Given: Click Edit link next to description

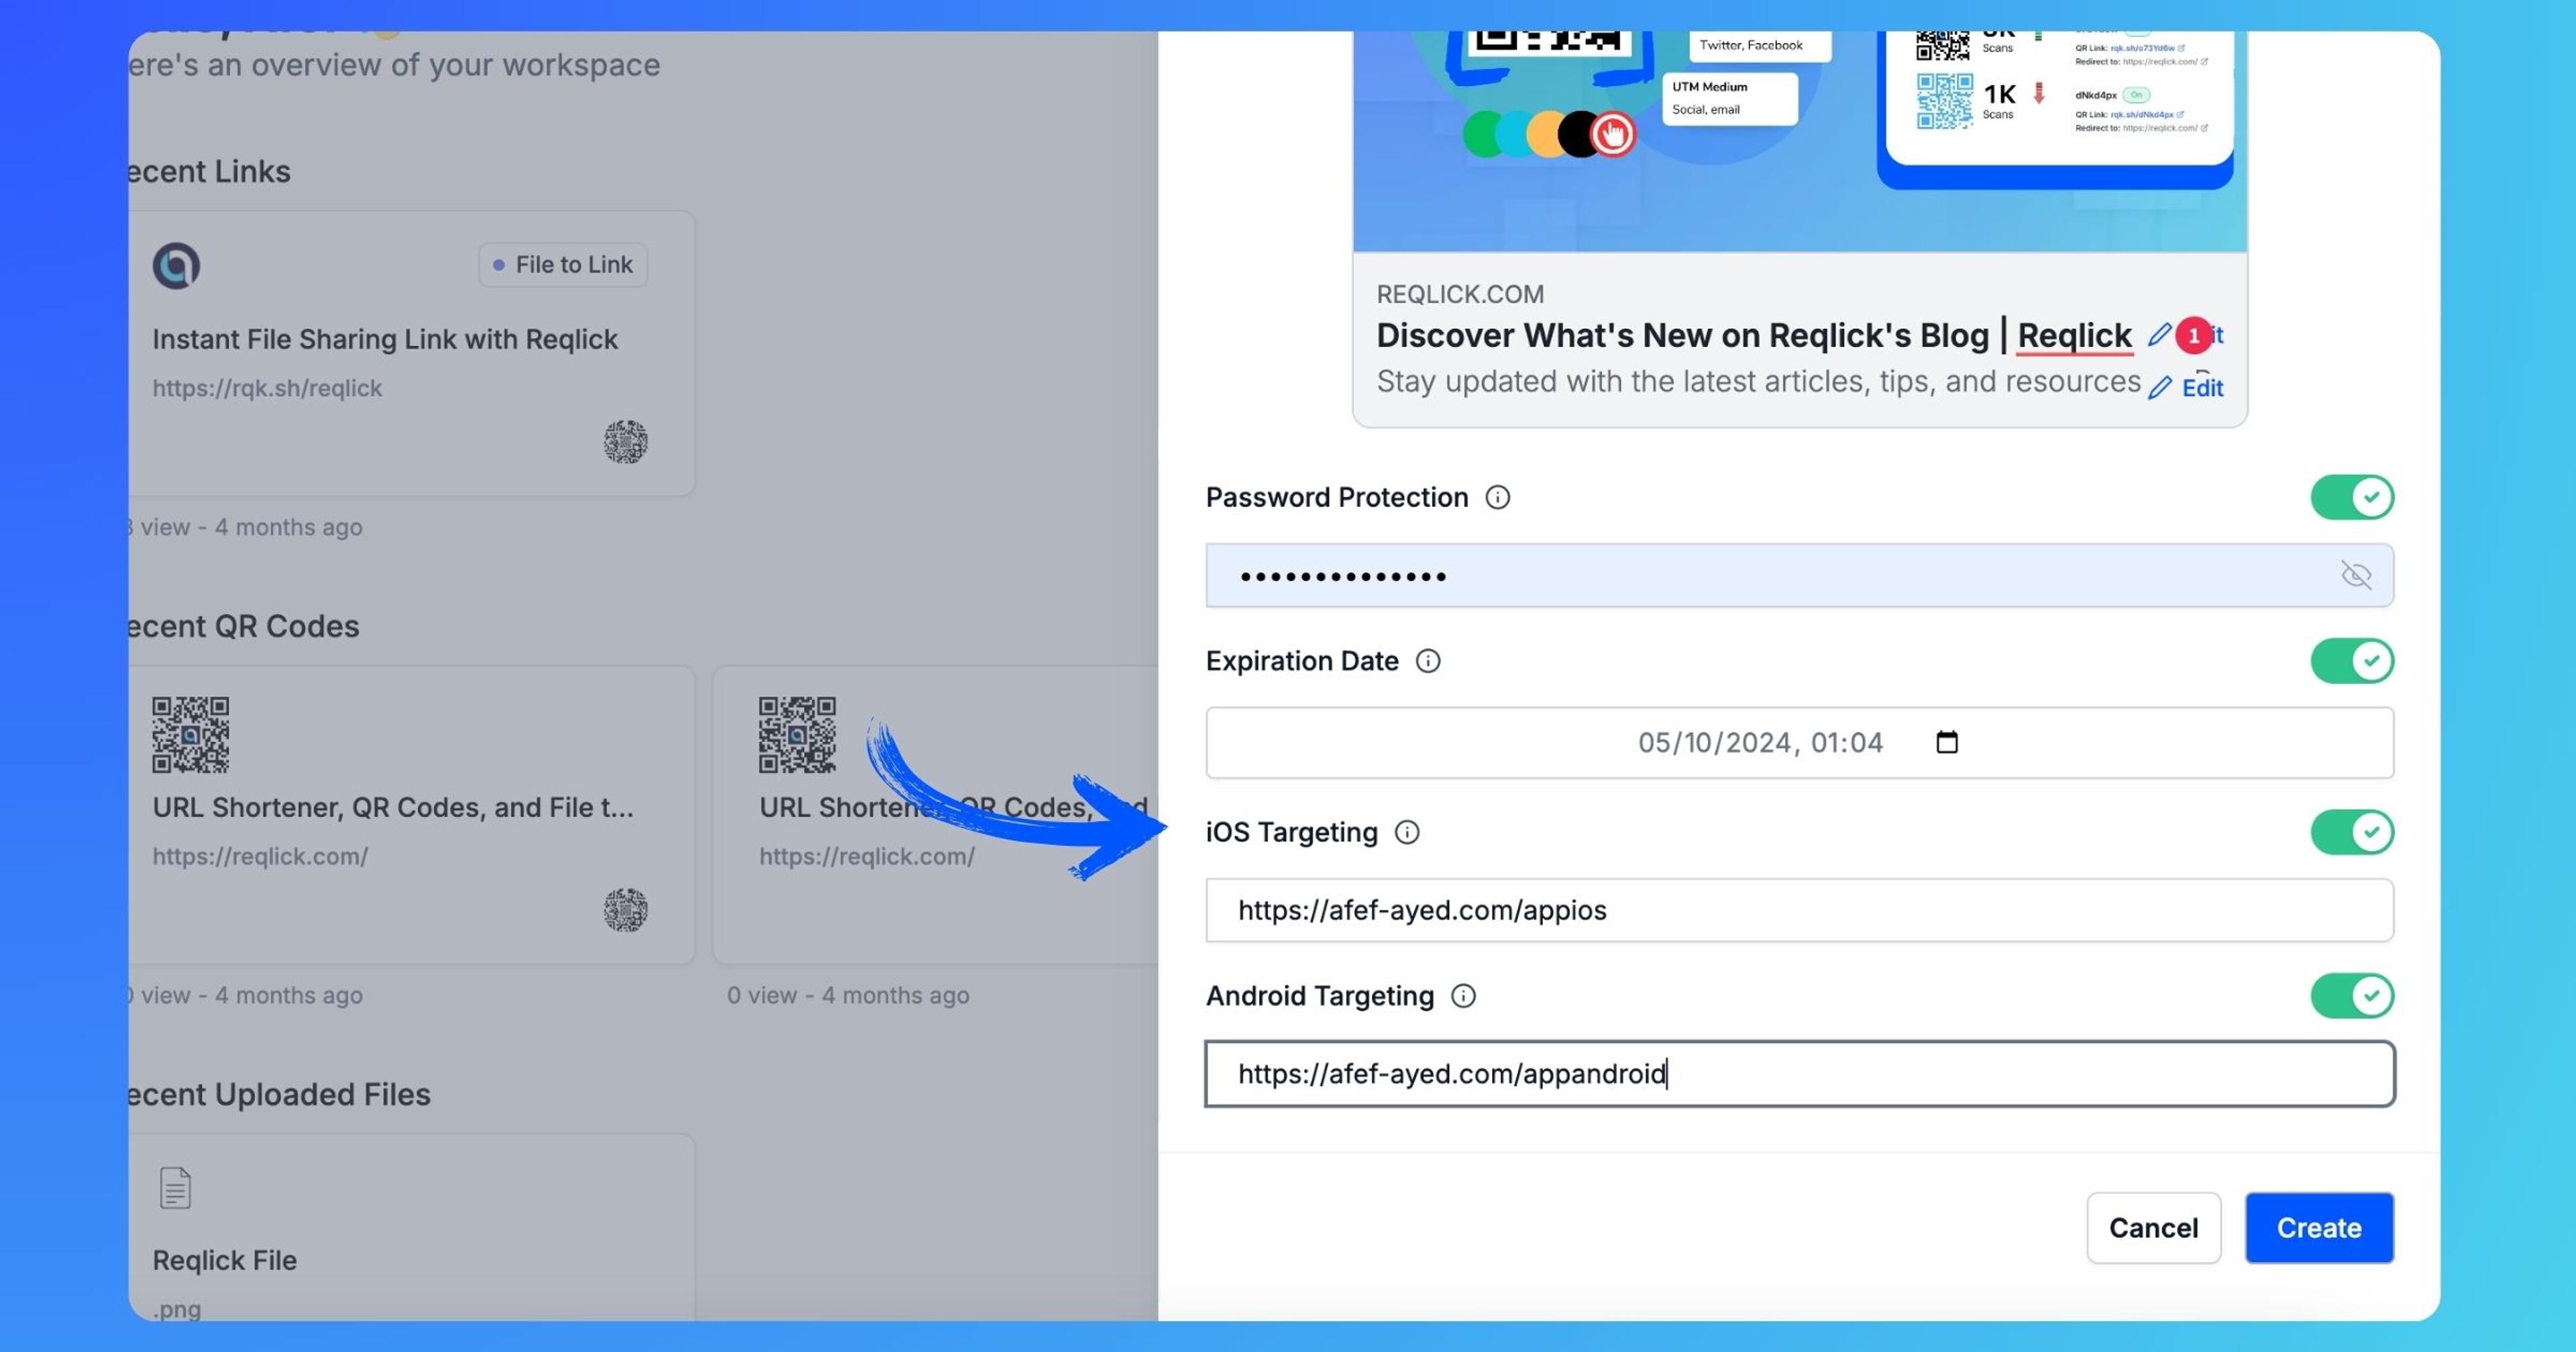Looking at the screenshot, I should [x=2202, y=388].
